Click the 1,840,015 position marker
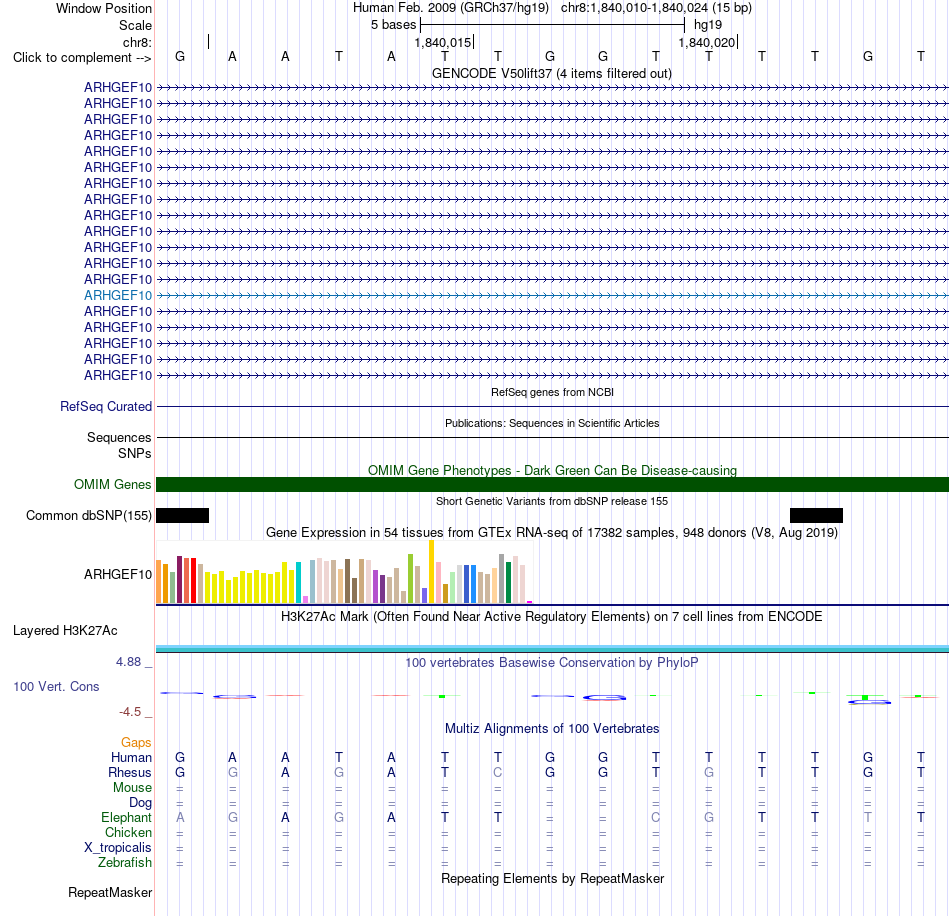 (x=443, y=42)
